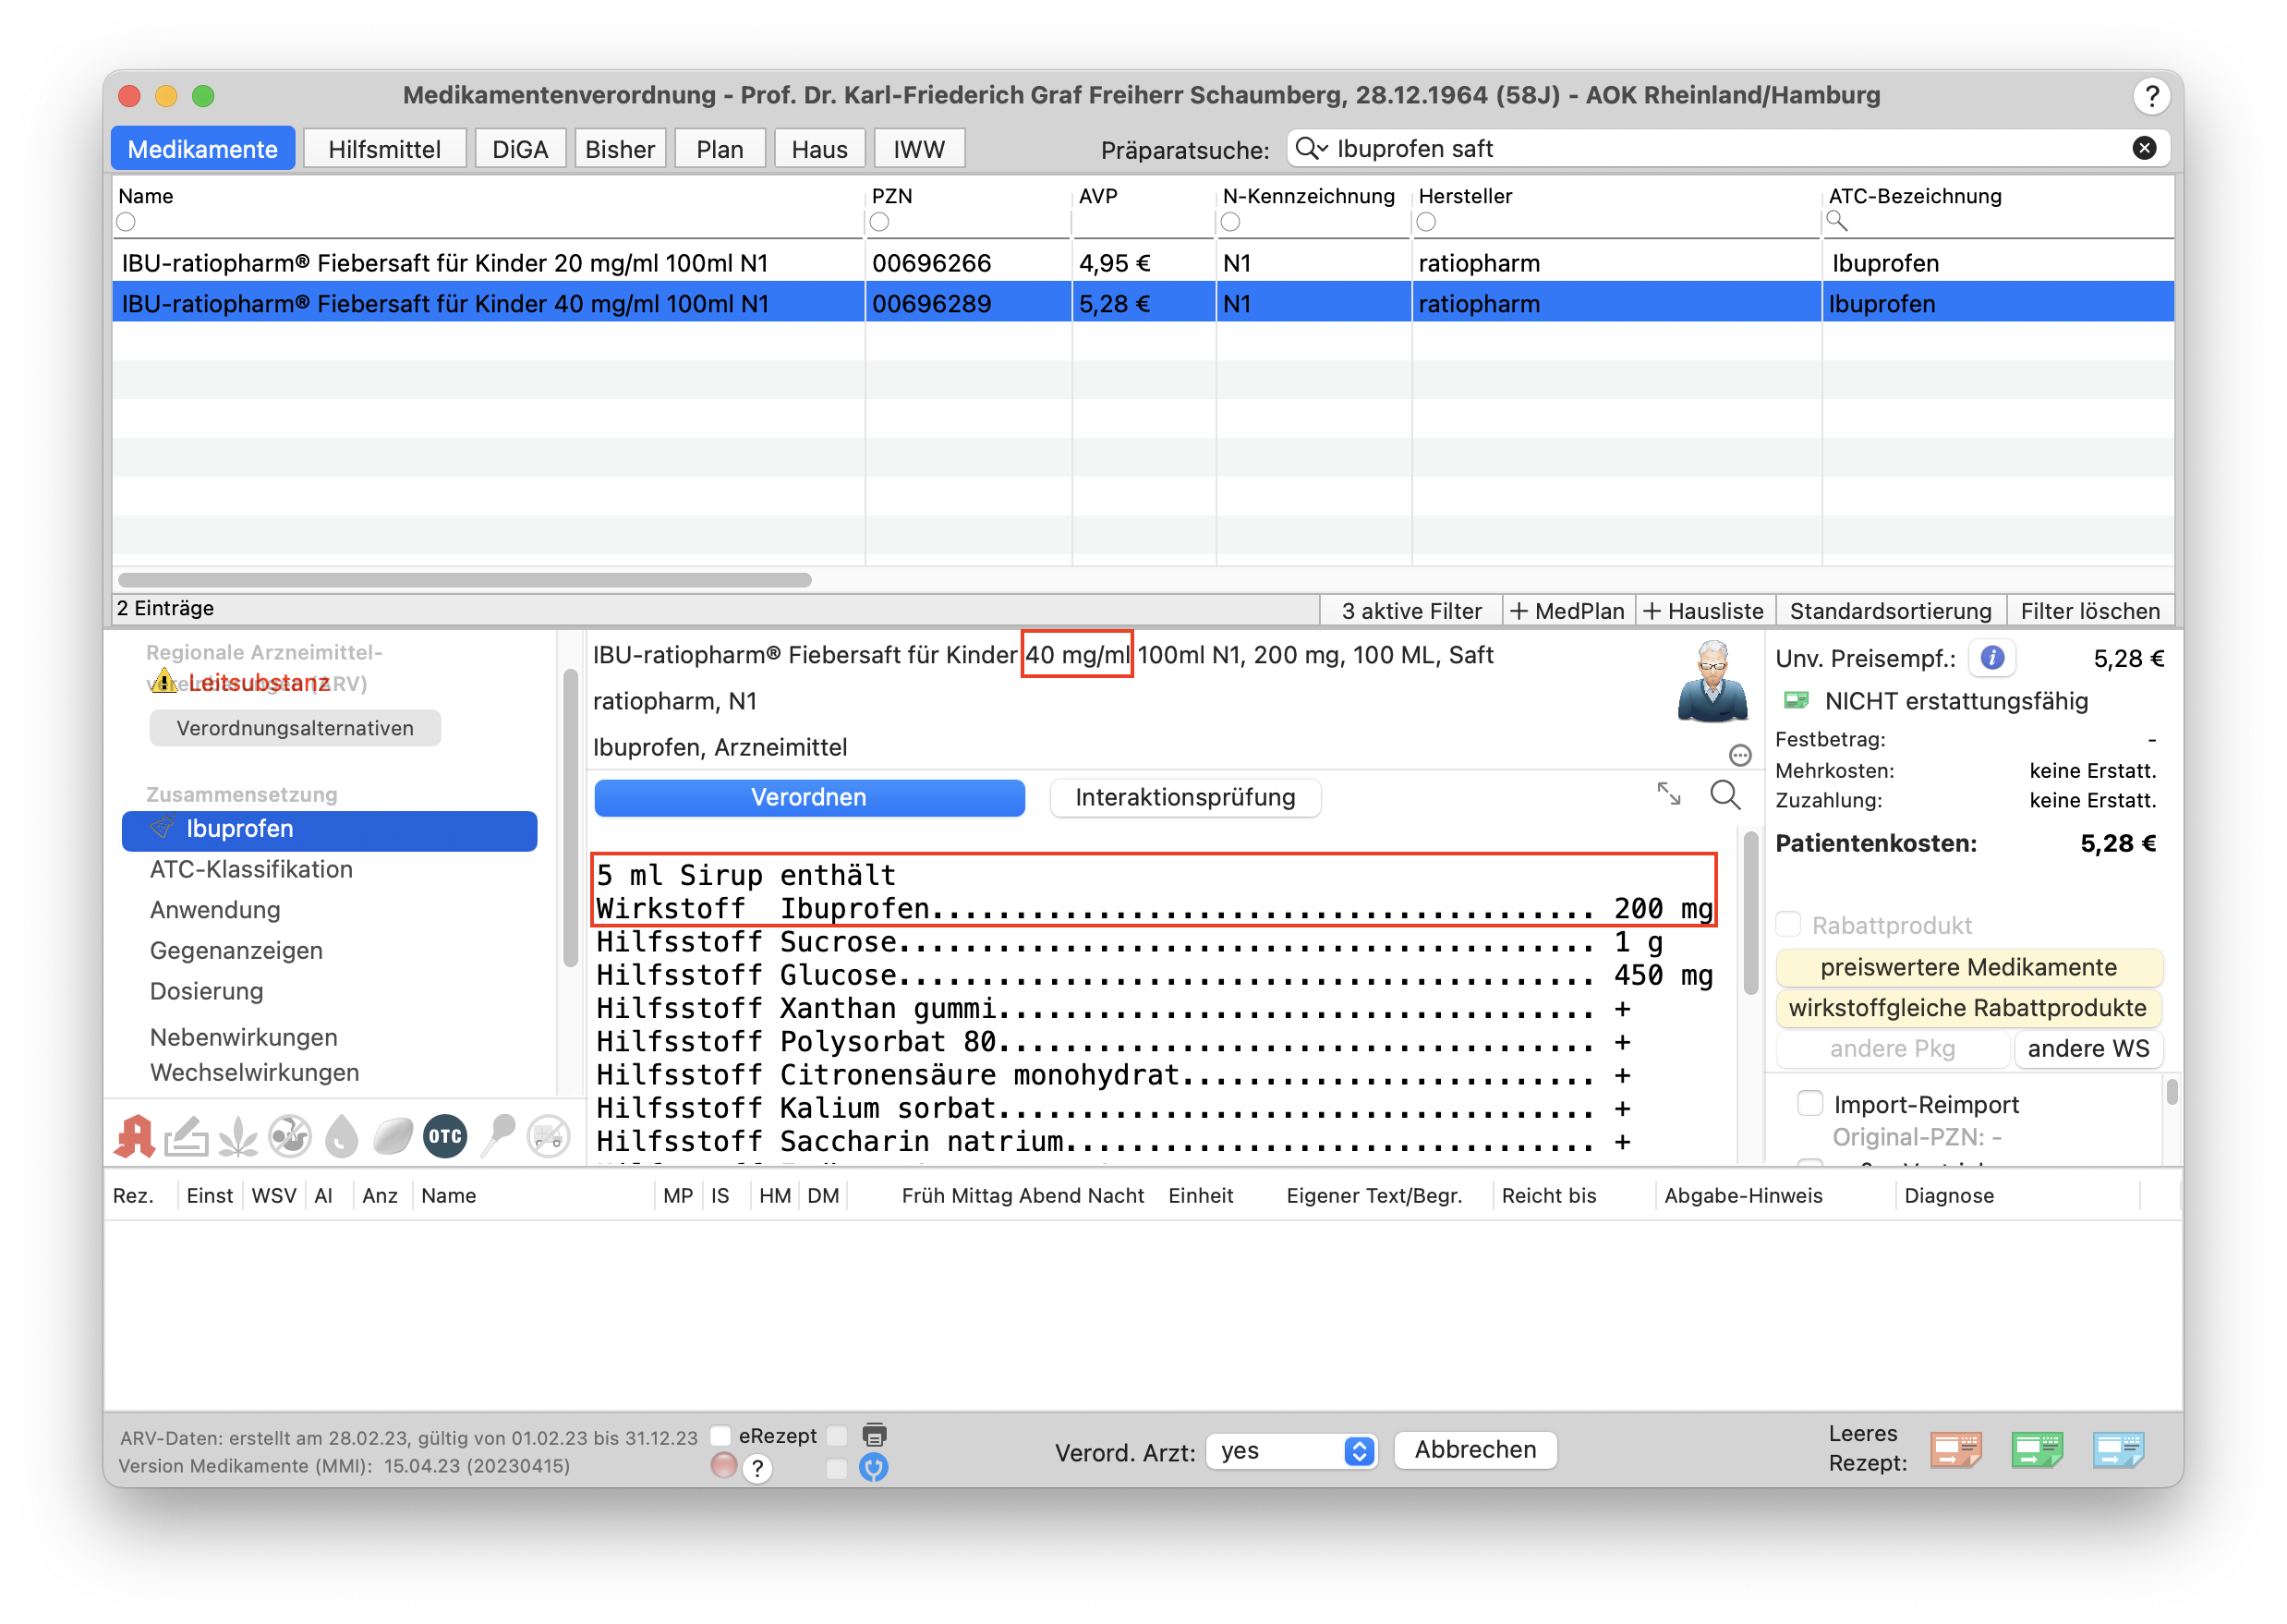2287x1624 pixels.
Task: Click the Abbrechen button
Action: pos(1475,1450)
